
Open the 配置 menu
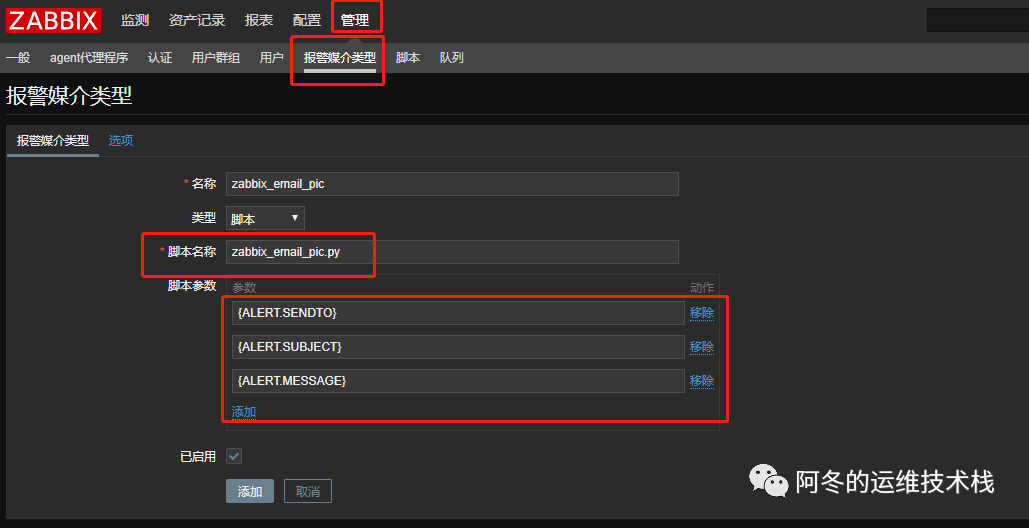[x=306, y=20]
